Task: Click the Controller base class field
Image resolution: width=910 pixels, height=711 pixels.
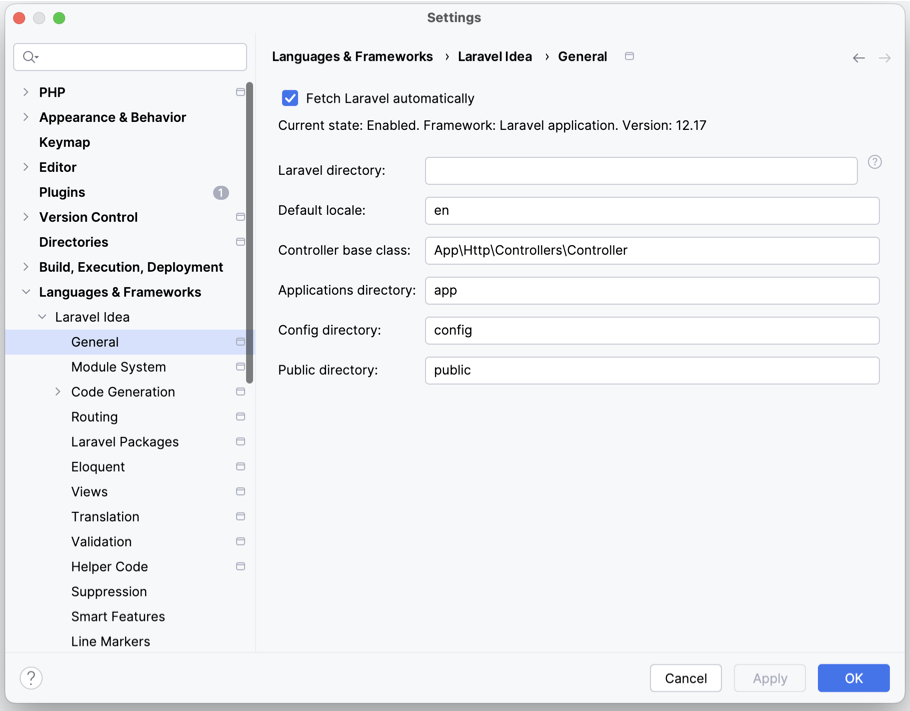Action: coord(652,251)
